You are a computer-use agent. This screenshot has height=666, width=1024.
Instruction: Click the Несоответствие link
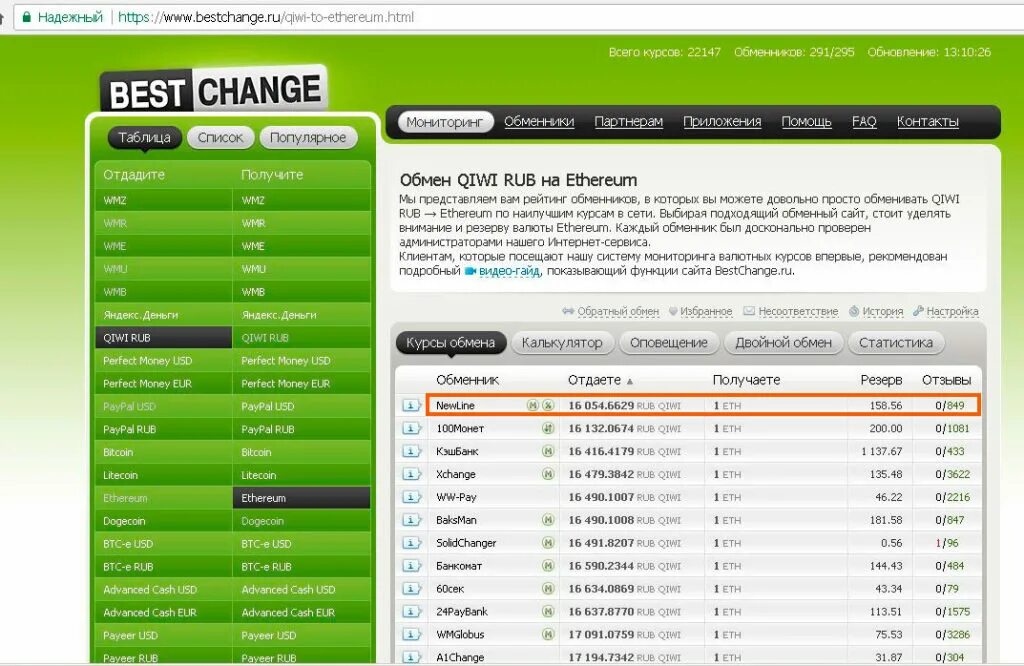pos(798,311)
